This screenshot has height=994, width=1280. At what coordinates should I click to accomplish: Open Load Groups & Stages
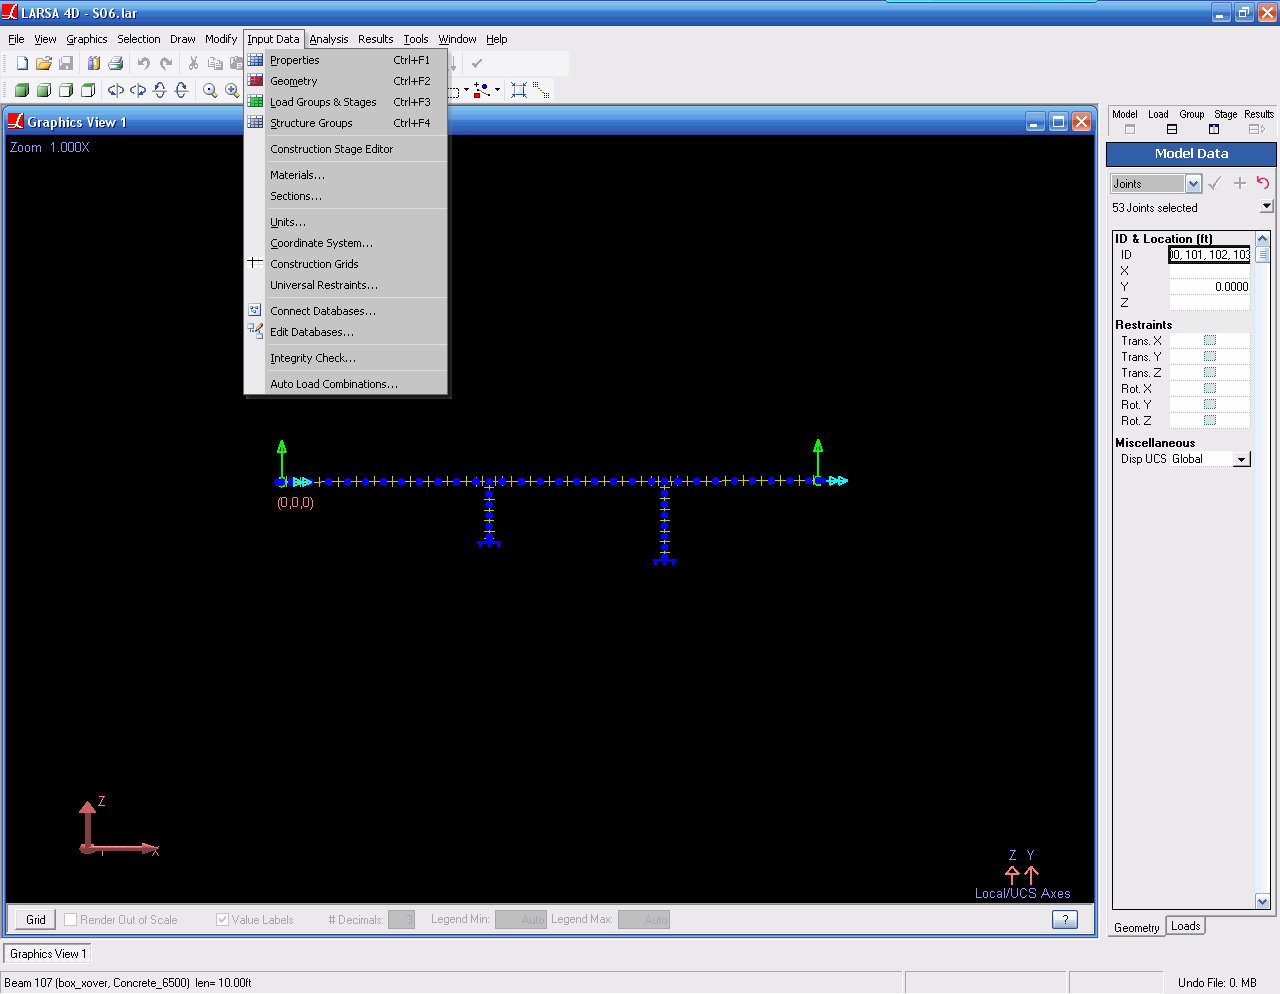pyautogui.click(x=346, y=102)
